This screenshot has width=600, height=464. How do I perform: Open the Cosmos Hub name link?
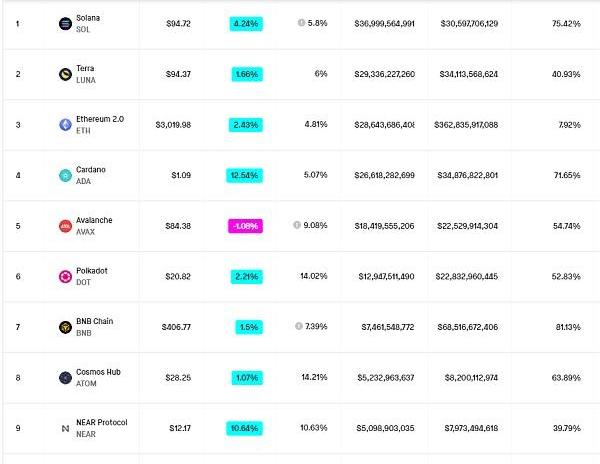tap(98, 372)
